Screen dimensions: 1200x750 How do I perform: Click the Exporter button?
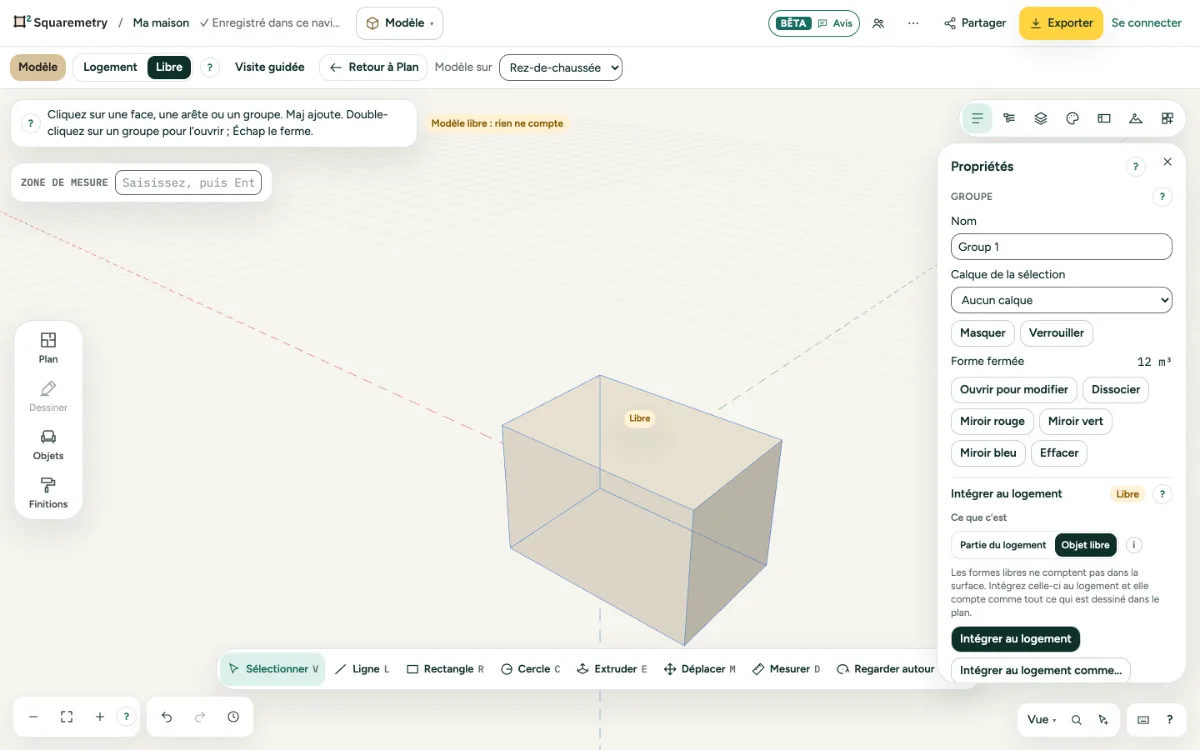(x=1061, y=23)
